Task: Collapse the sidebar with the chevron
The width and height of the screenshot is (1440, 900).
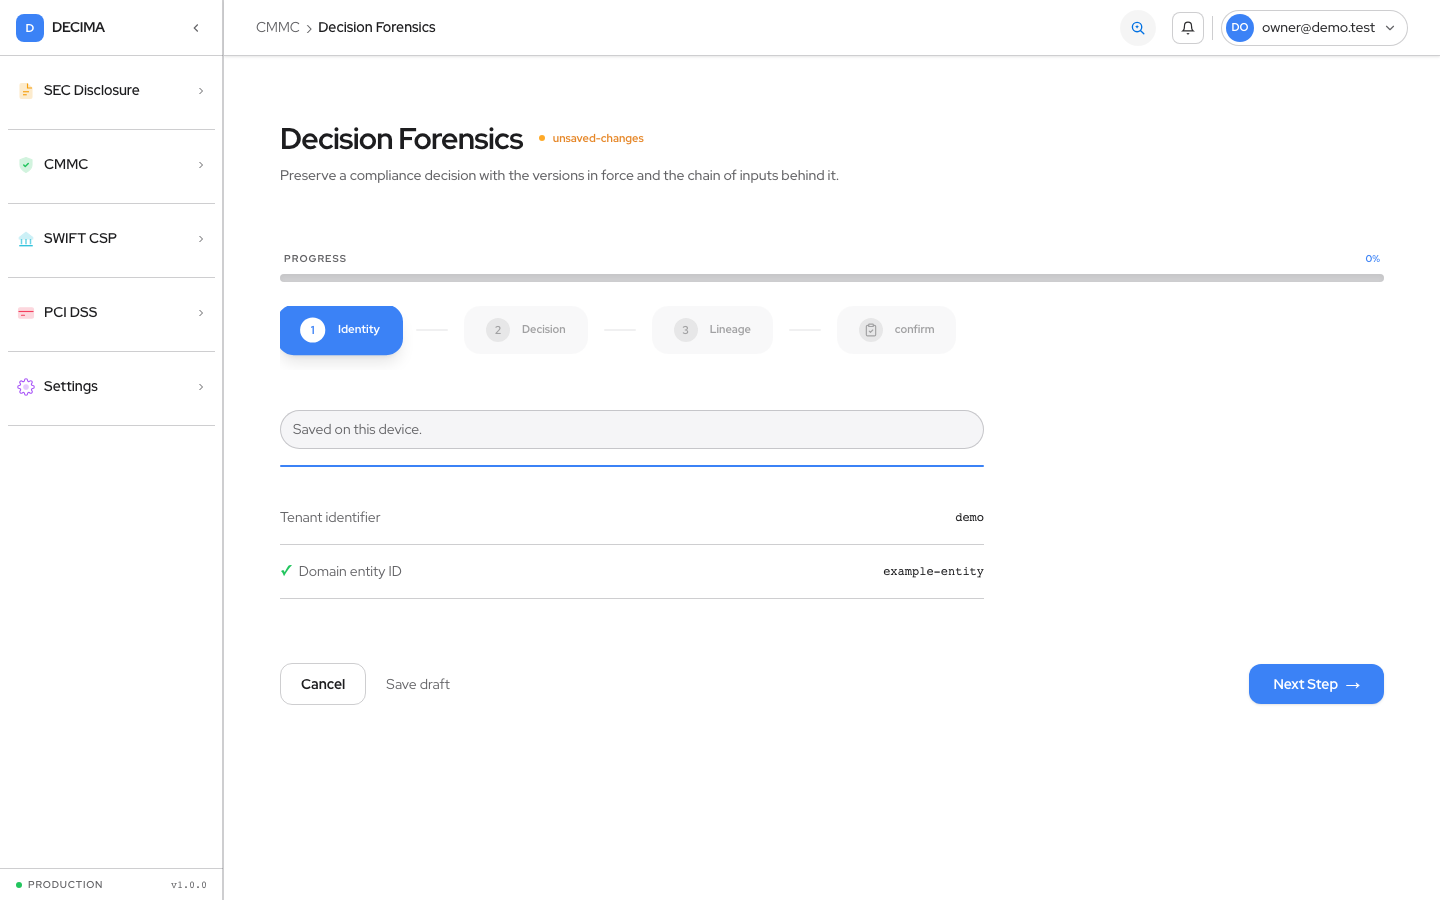Action: pos(196,28)
